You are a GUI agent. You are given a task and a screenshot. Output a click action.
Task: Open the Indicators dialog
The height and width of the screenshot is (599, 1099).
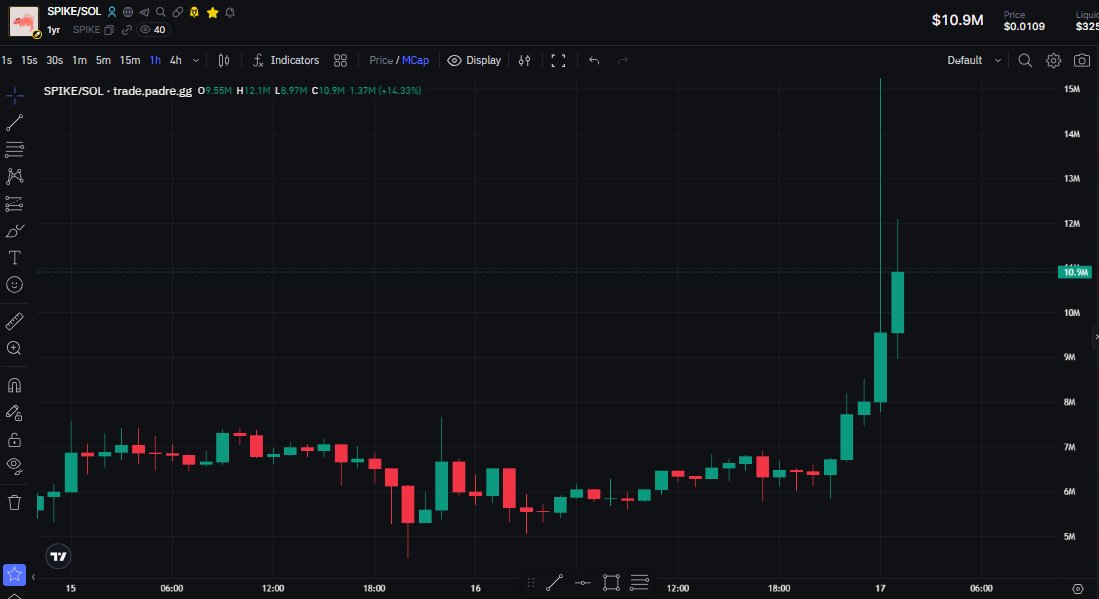point(286,61)
